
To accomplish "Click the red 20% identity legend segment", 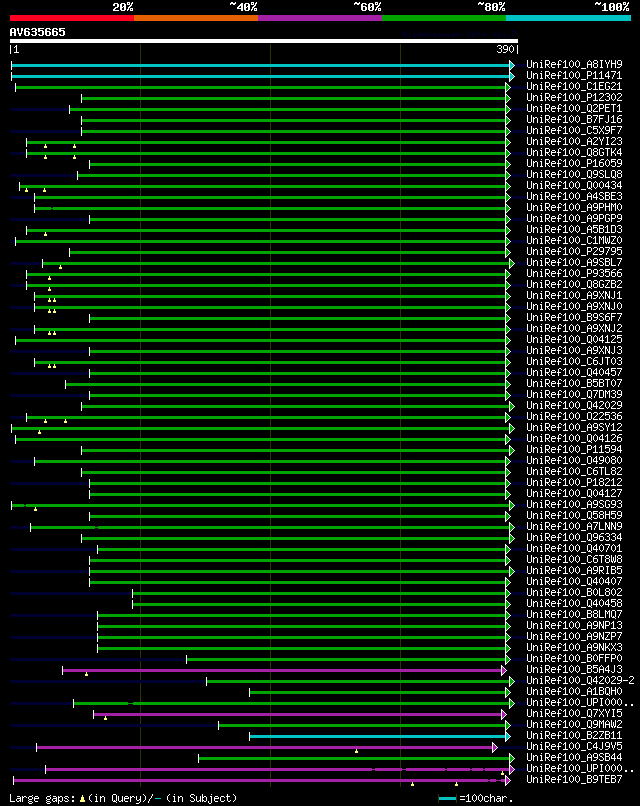I will click(x=72, y=18).
